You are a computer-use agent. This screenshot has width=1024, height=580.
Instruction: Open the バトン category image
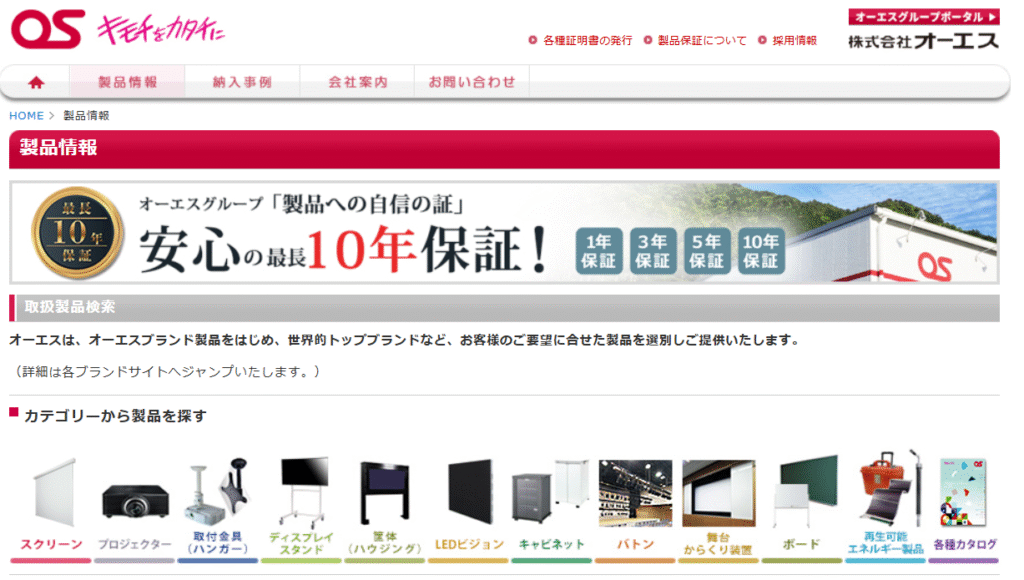(x=635, y=493)
